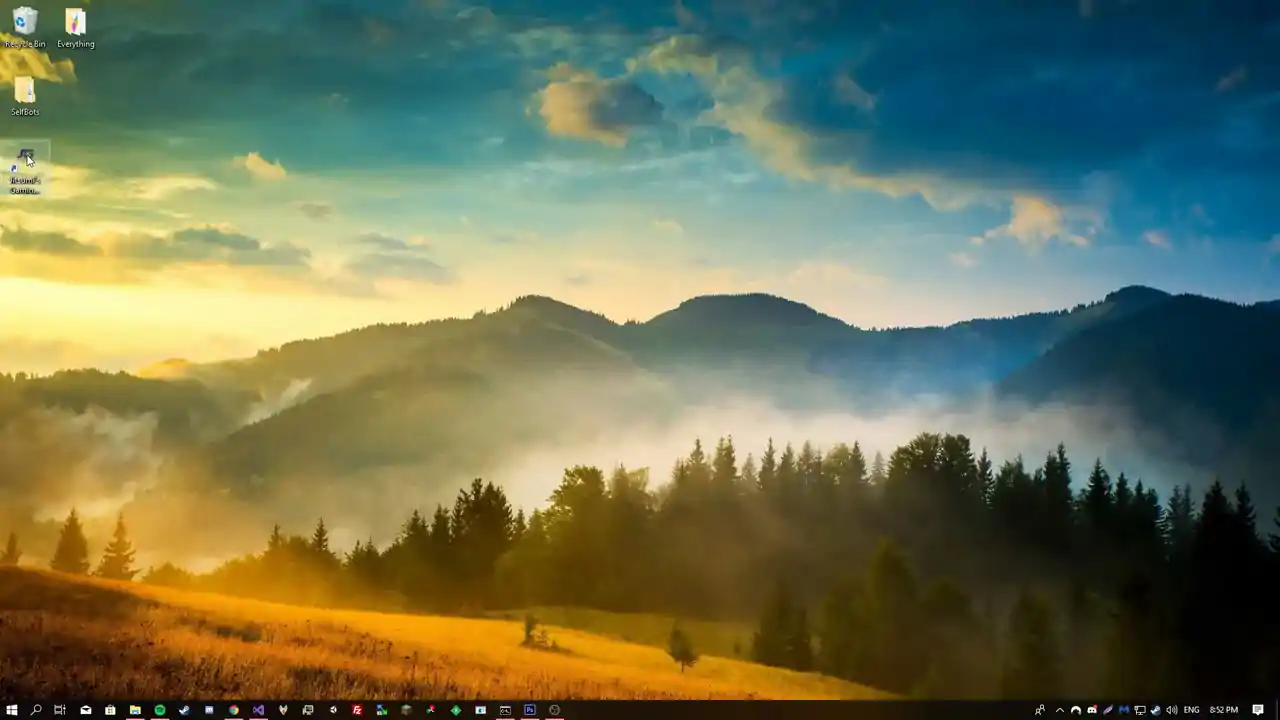
Task: Open File Explorer on the taskbar
Action: pyautogui.click(x=135, y=710)
